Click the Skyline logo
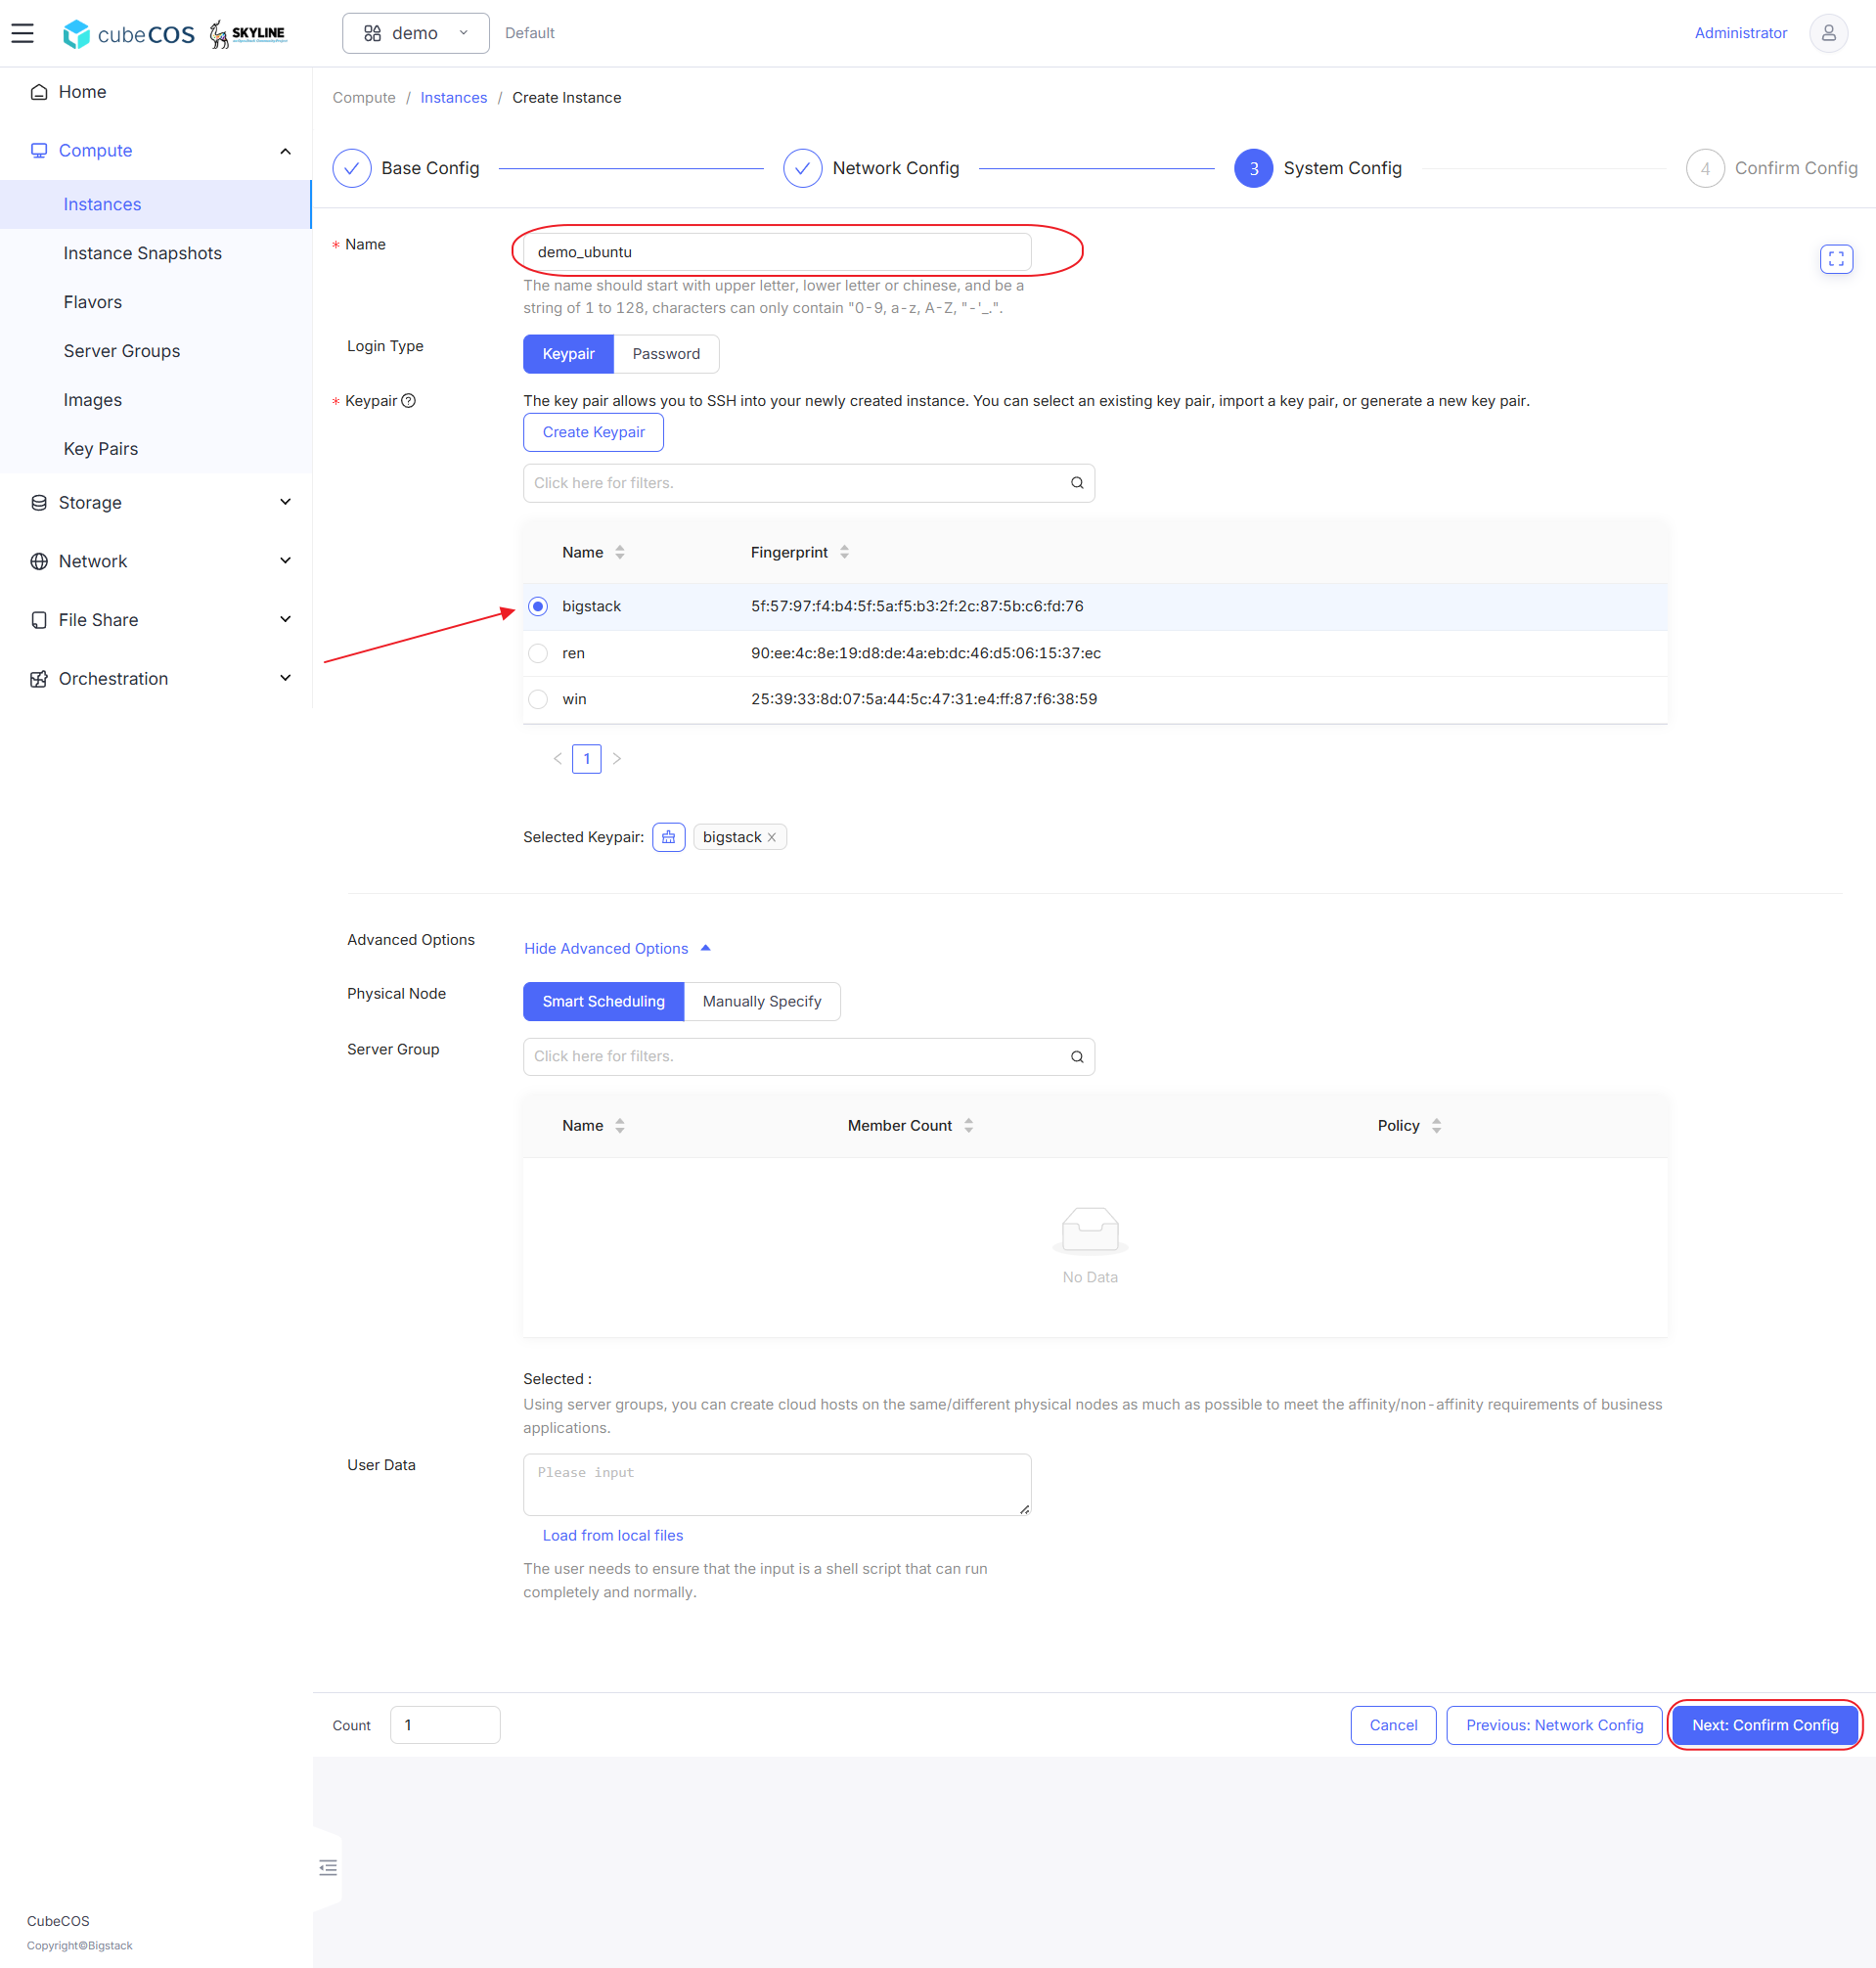The image size is (1876, 1968). point(248,34)
